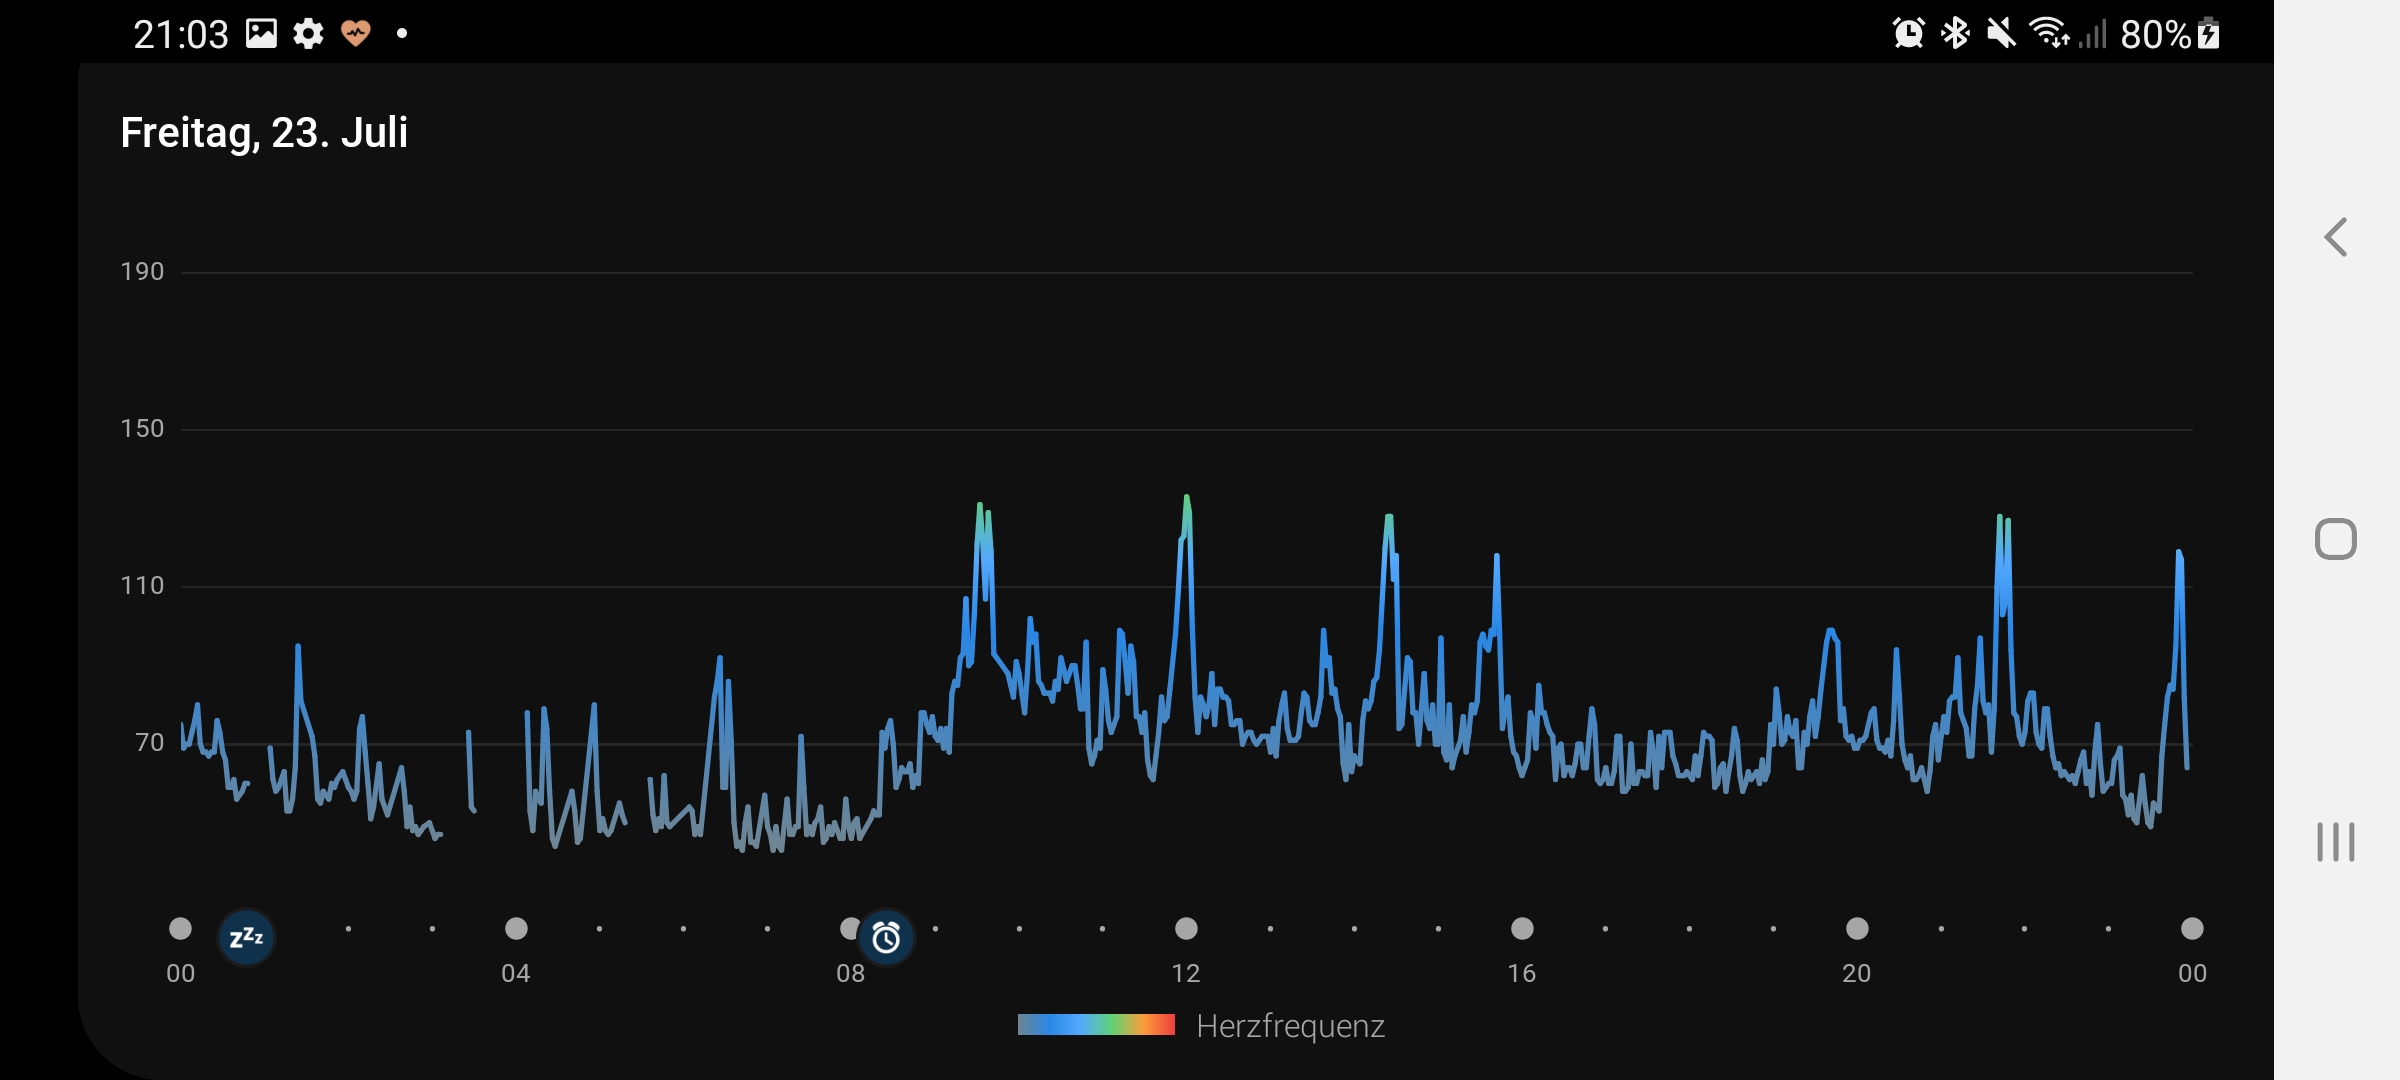Select the 12 hour timeline marker

tap(1186, 929)
